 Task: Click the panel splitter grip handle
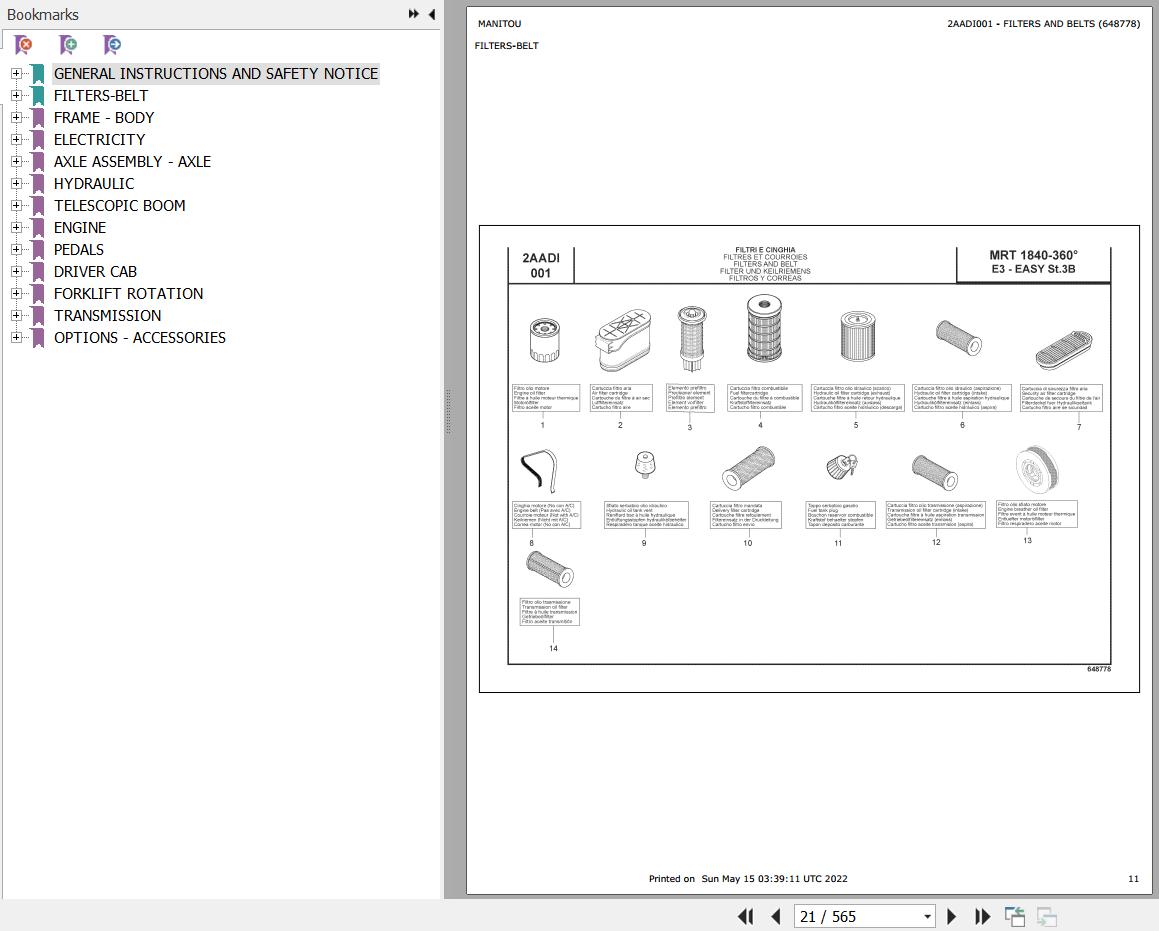point(448,411)
